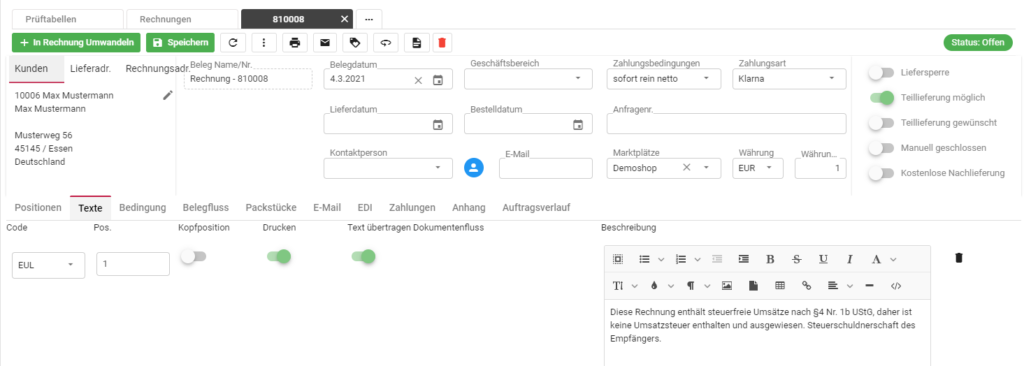Click the Speichern button
This screenshot has height=366, width=1024.
click(180, 42)
